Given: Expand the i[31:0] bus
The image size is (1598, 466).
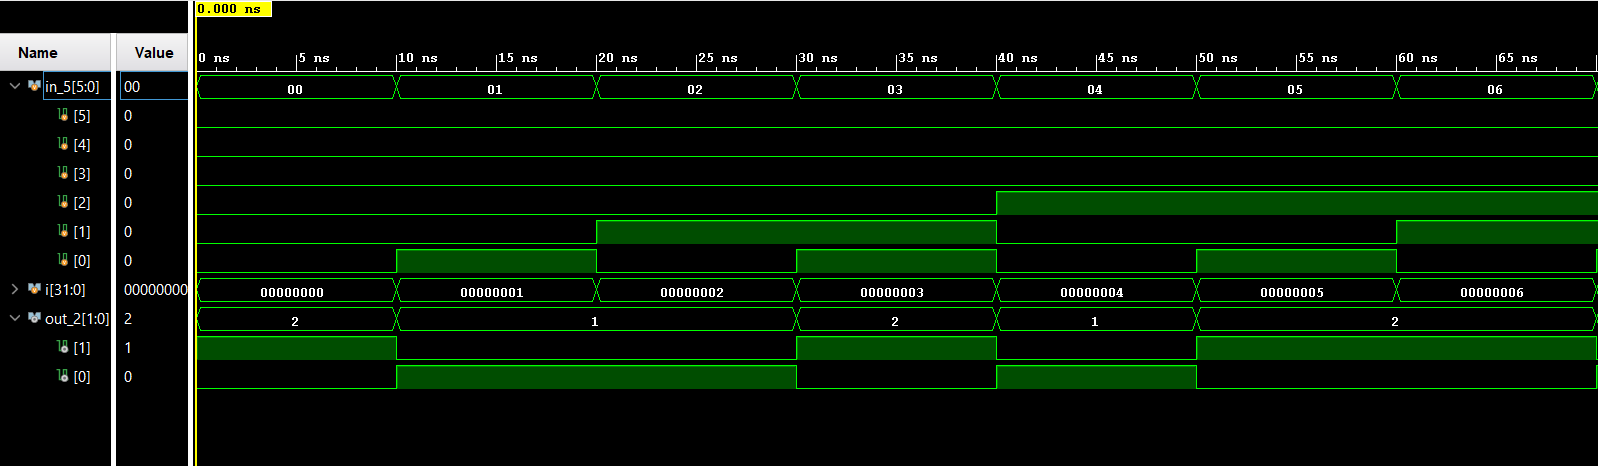Looking at the screenshot, I should point(15,289).
